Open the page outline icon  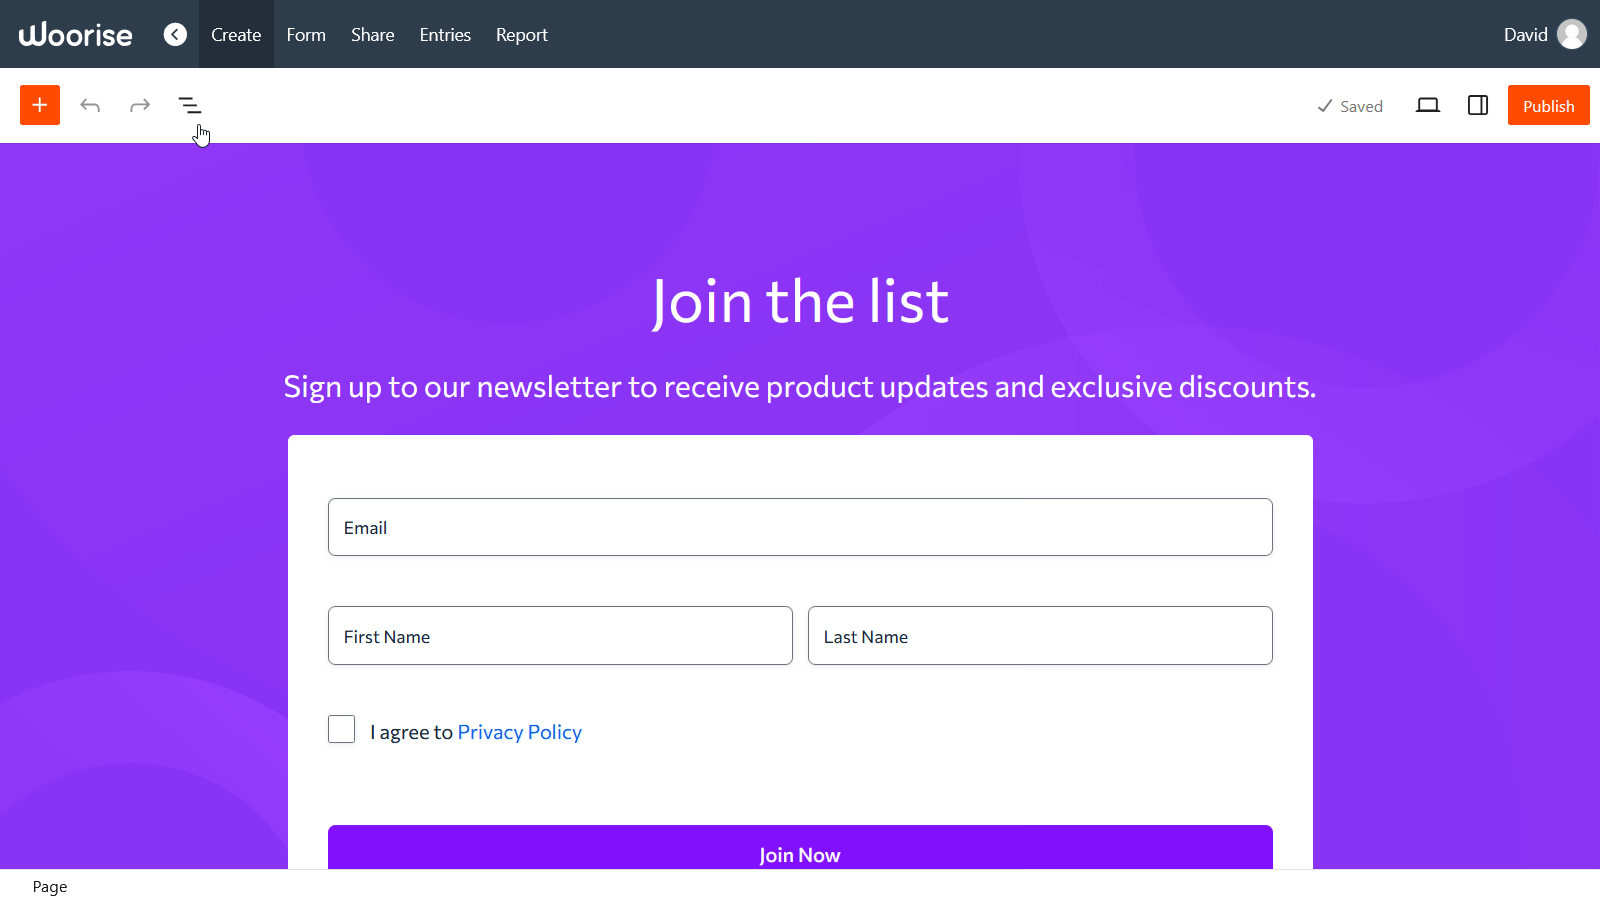[190, 105]
